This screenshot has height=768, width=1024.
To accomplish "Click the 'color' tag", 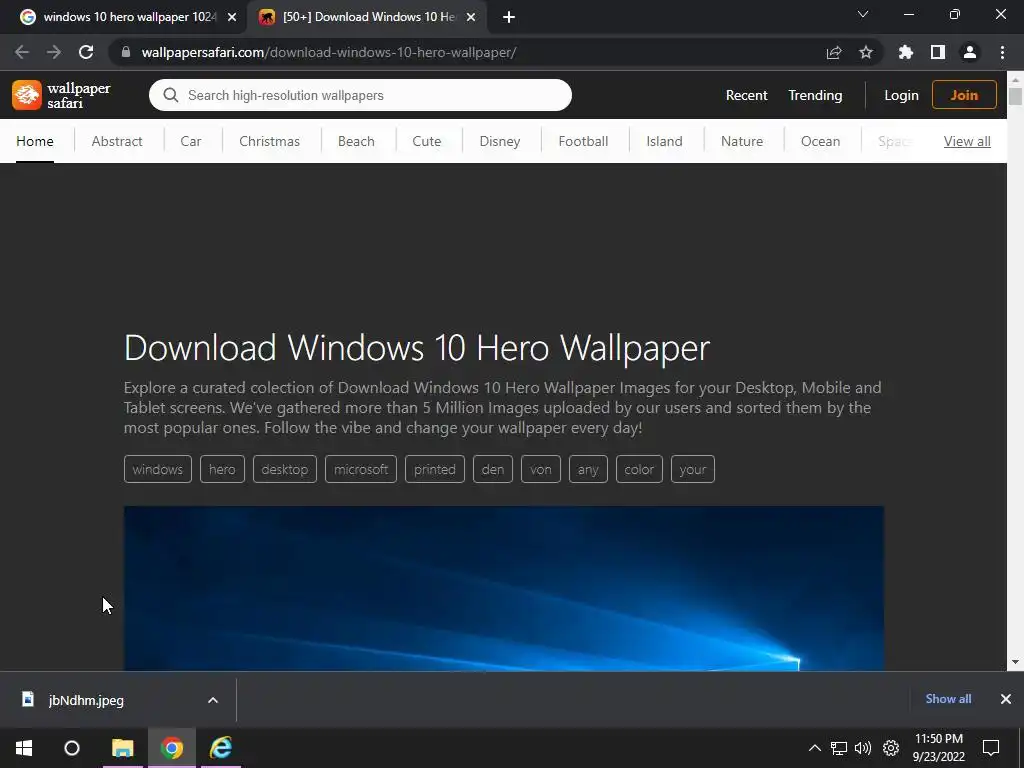I will click(639, 469).
